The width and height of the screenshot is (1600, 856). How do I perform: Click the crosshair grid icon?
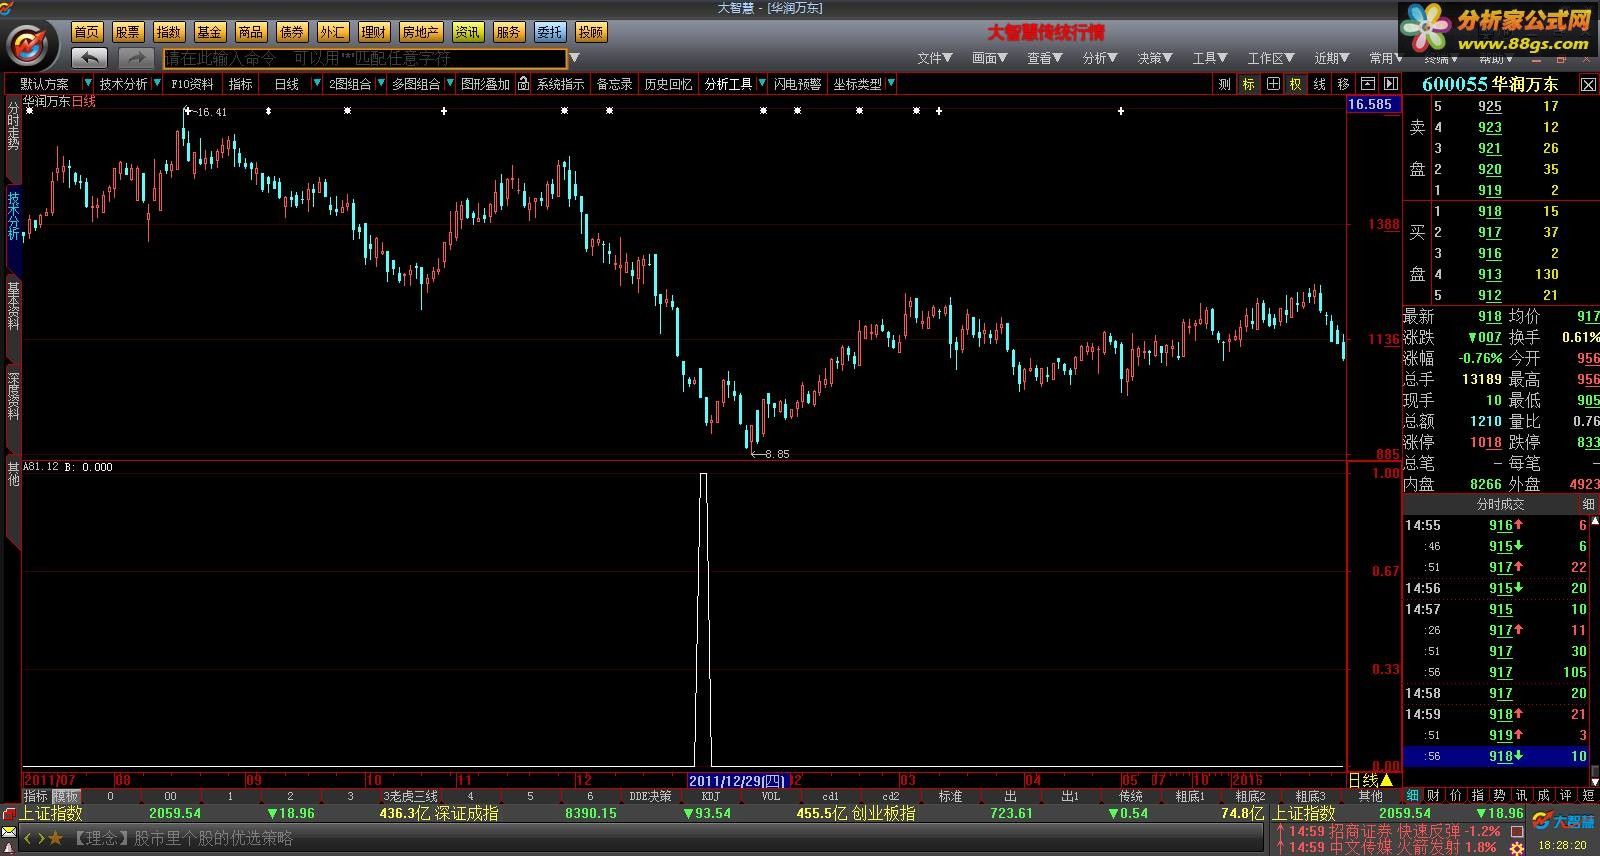[1272, 84]
